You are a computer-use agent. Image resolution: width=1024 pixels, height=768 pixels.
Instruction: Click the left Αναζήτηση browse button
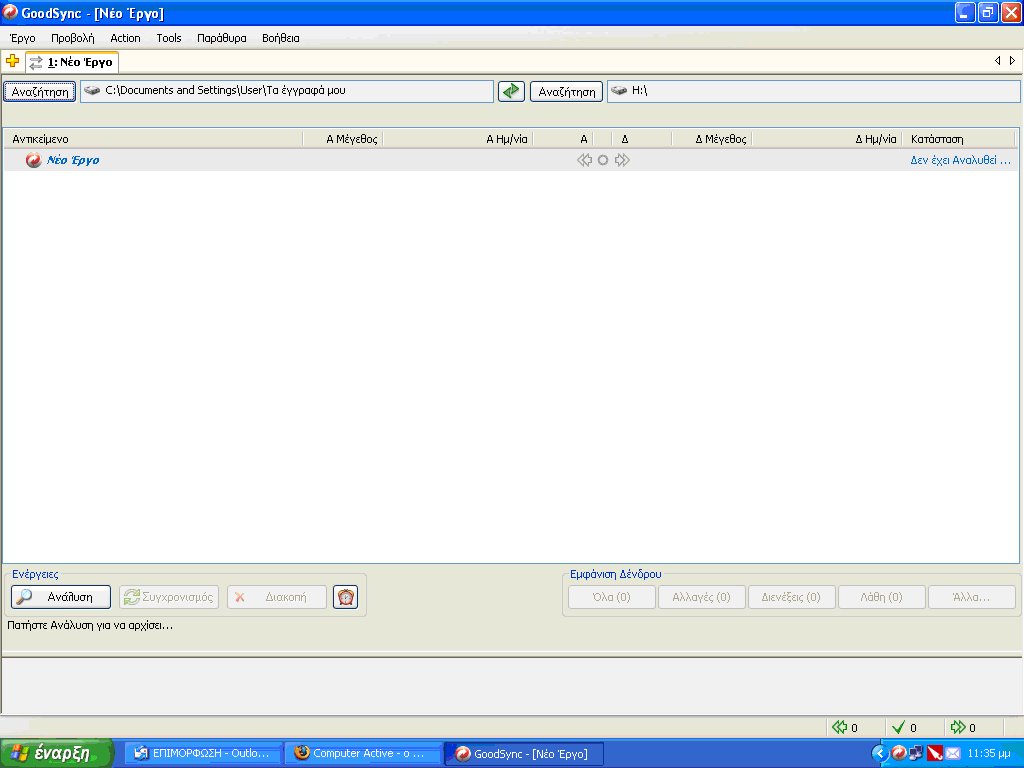point(39,90)
